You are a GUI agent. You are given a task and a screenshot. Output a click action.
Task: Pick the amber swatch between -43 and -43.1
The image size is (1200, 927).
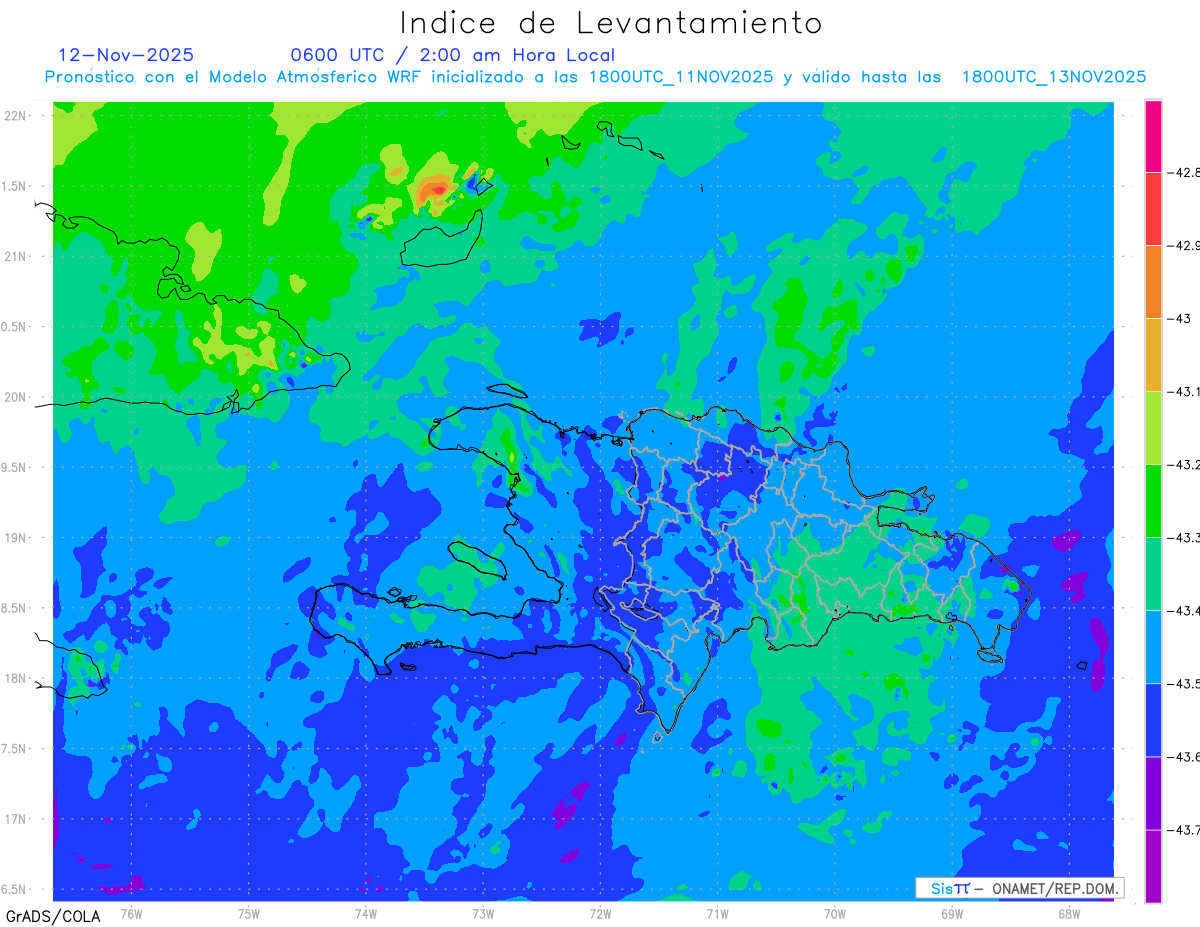tap(1153, 354)
